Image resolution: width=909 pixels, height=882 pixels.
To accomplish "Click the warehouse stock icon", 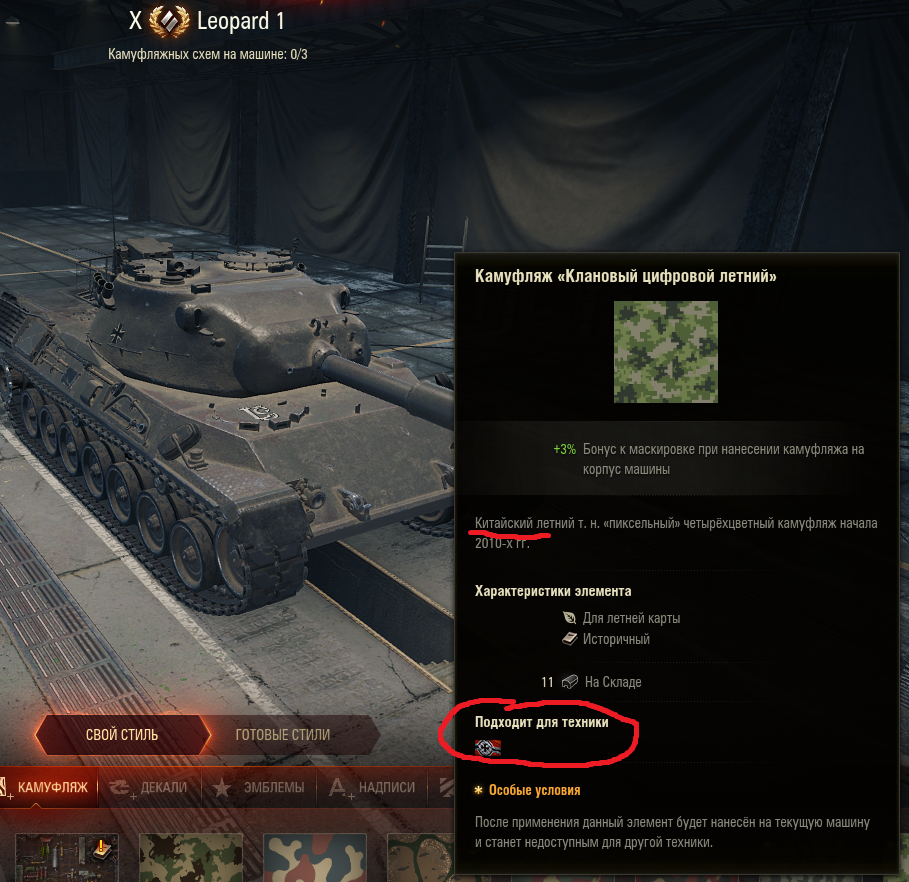I will point(570,682).
